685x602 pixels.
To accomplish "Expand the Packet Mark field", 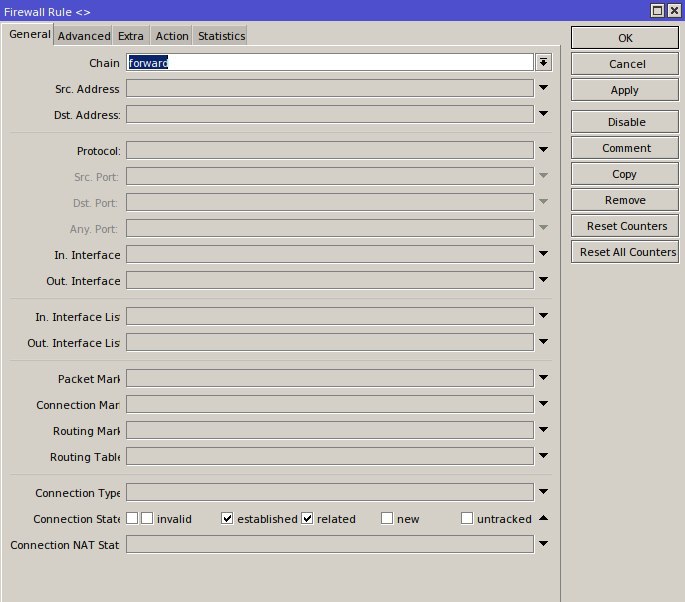I will (x=543, y=377).
